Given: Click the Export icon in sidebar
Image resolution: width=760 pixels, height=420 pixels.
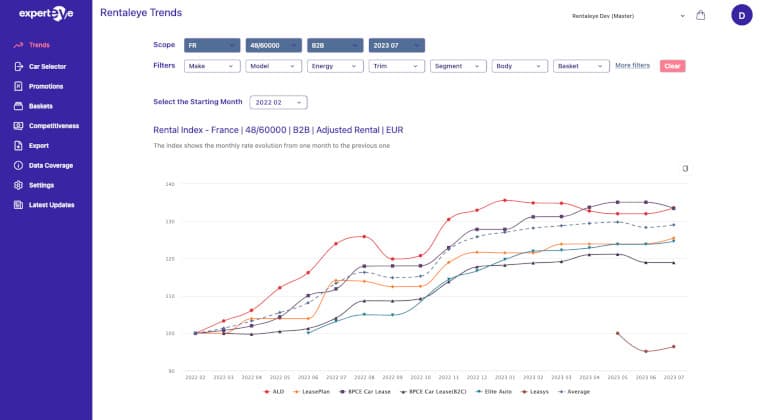Looking at the screenshot, I should coord(18,145).
